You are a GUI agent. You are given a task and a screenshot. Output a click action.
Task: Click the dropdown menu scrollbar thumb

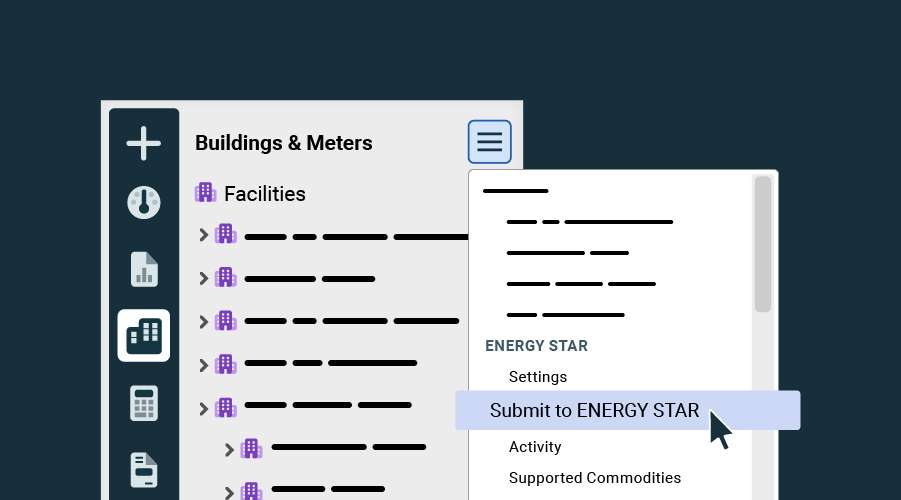coord(762,244)
